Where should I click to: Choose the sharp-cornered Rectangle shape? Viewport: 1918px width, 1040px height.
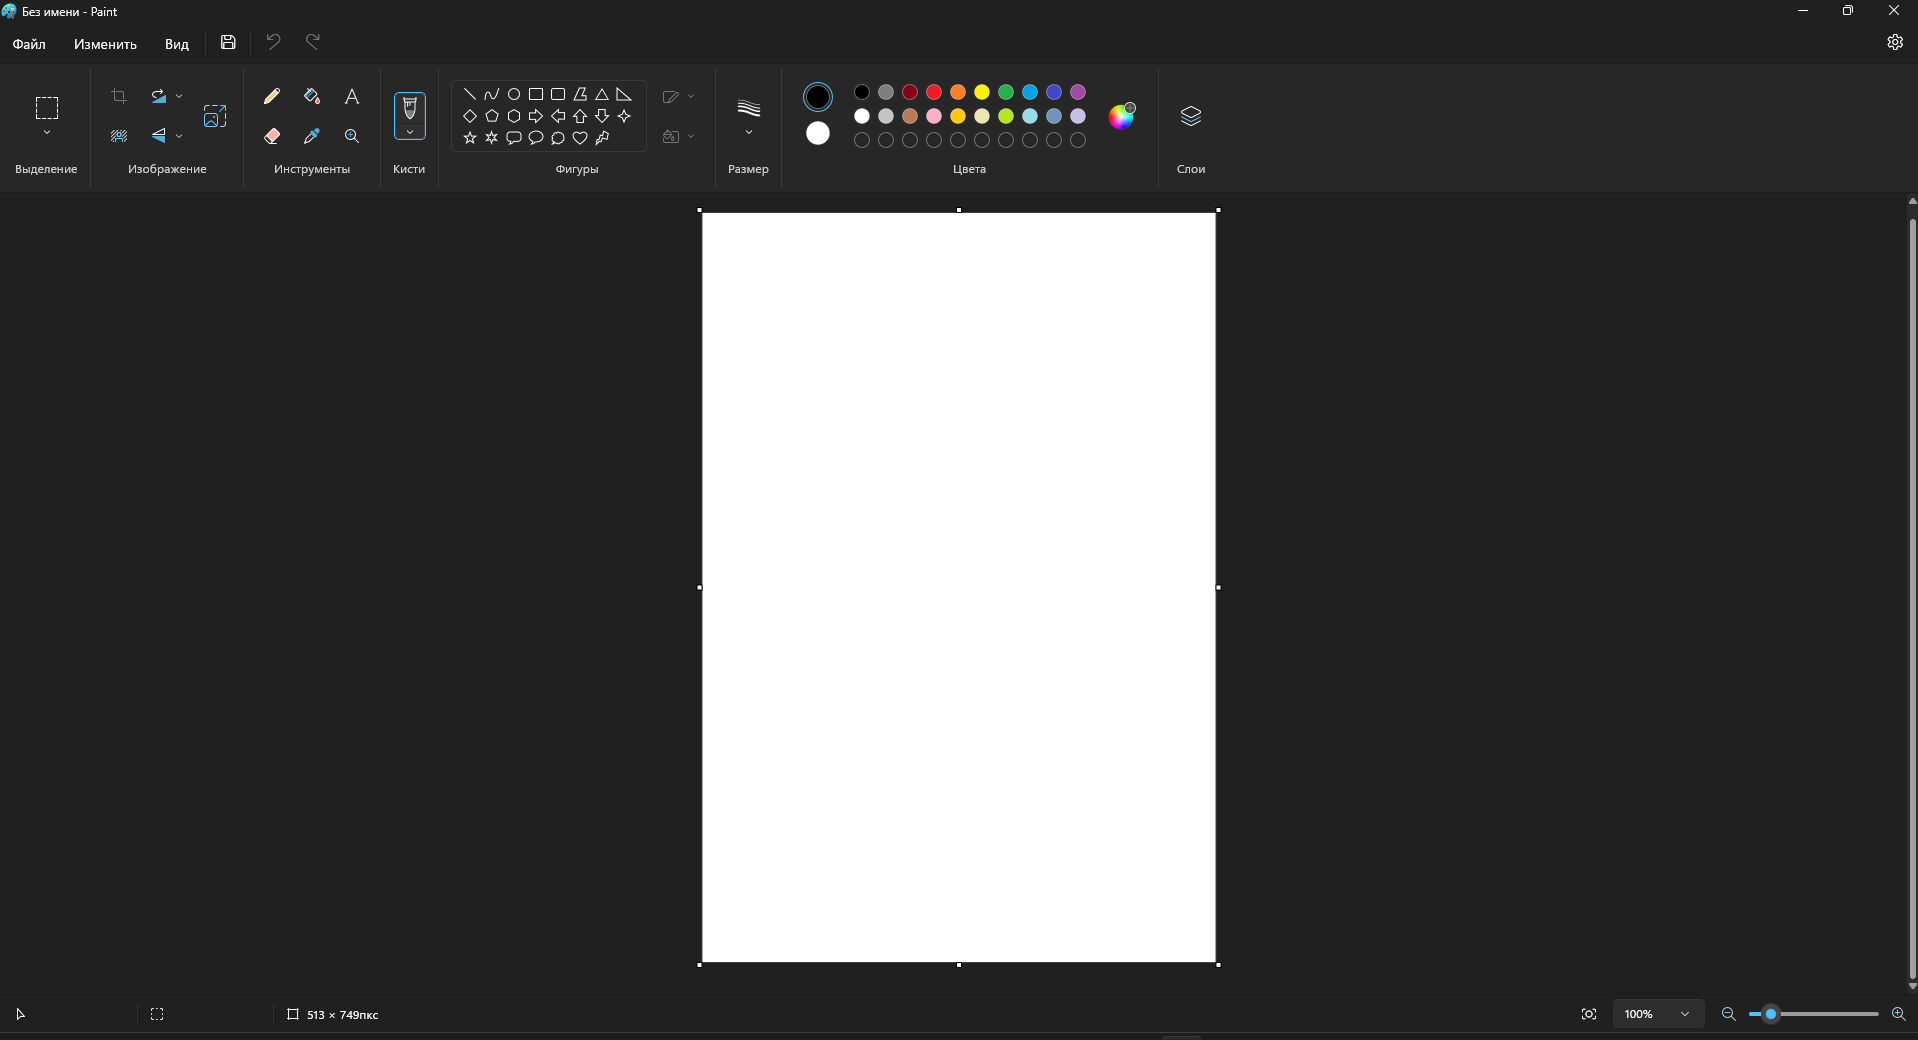pyautogui.click(x=536, y=94)
